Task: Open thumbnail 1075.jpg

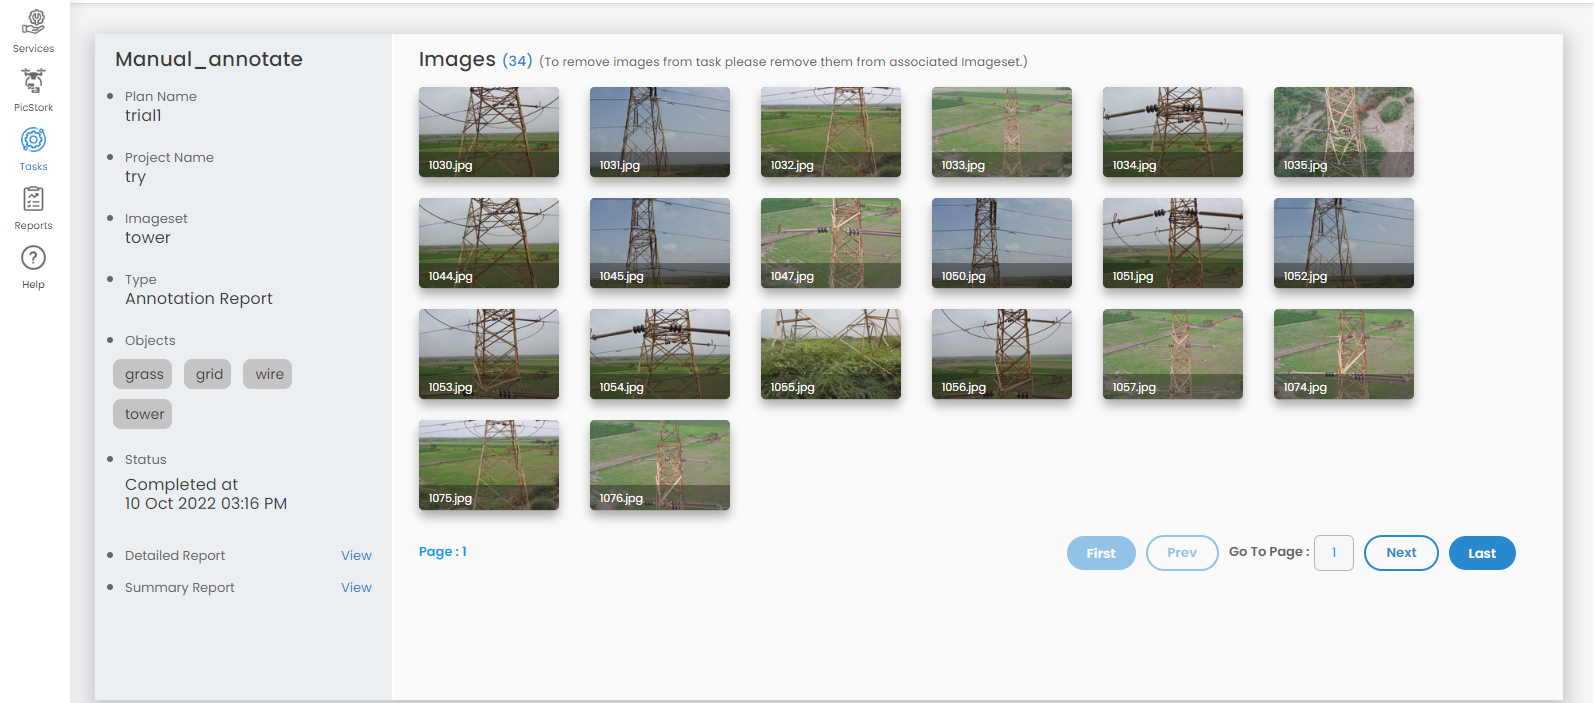Action: pos(489,465)
